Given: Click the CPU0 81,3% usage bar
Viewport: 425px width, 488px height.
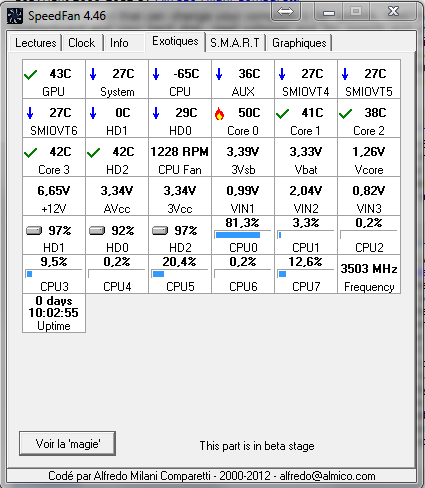Looking at the screenshot, I should click(x=243, y=235).
